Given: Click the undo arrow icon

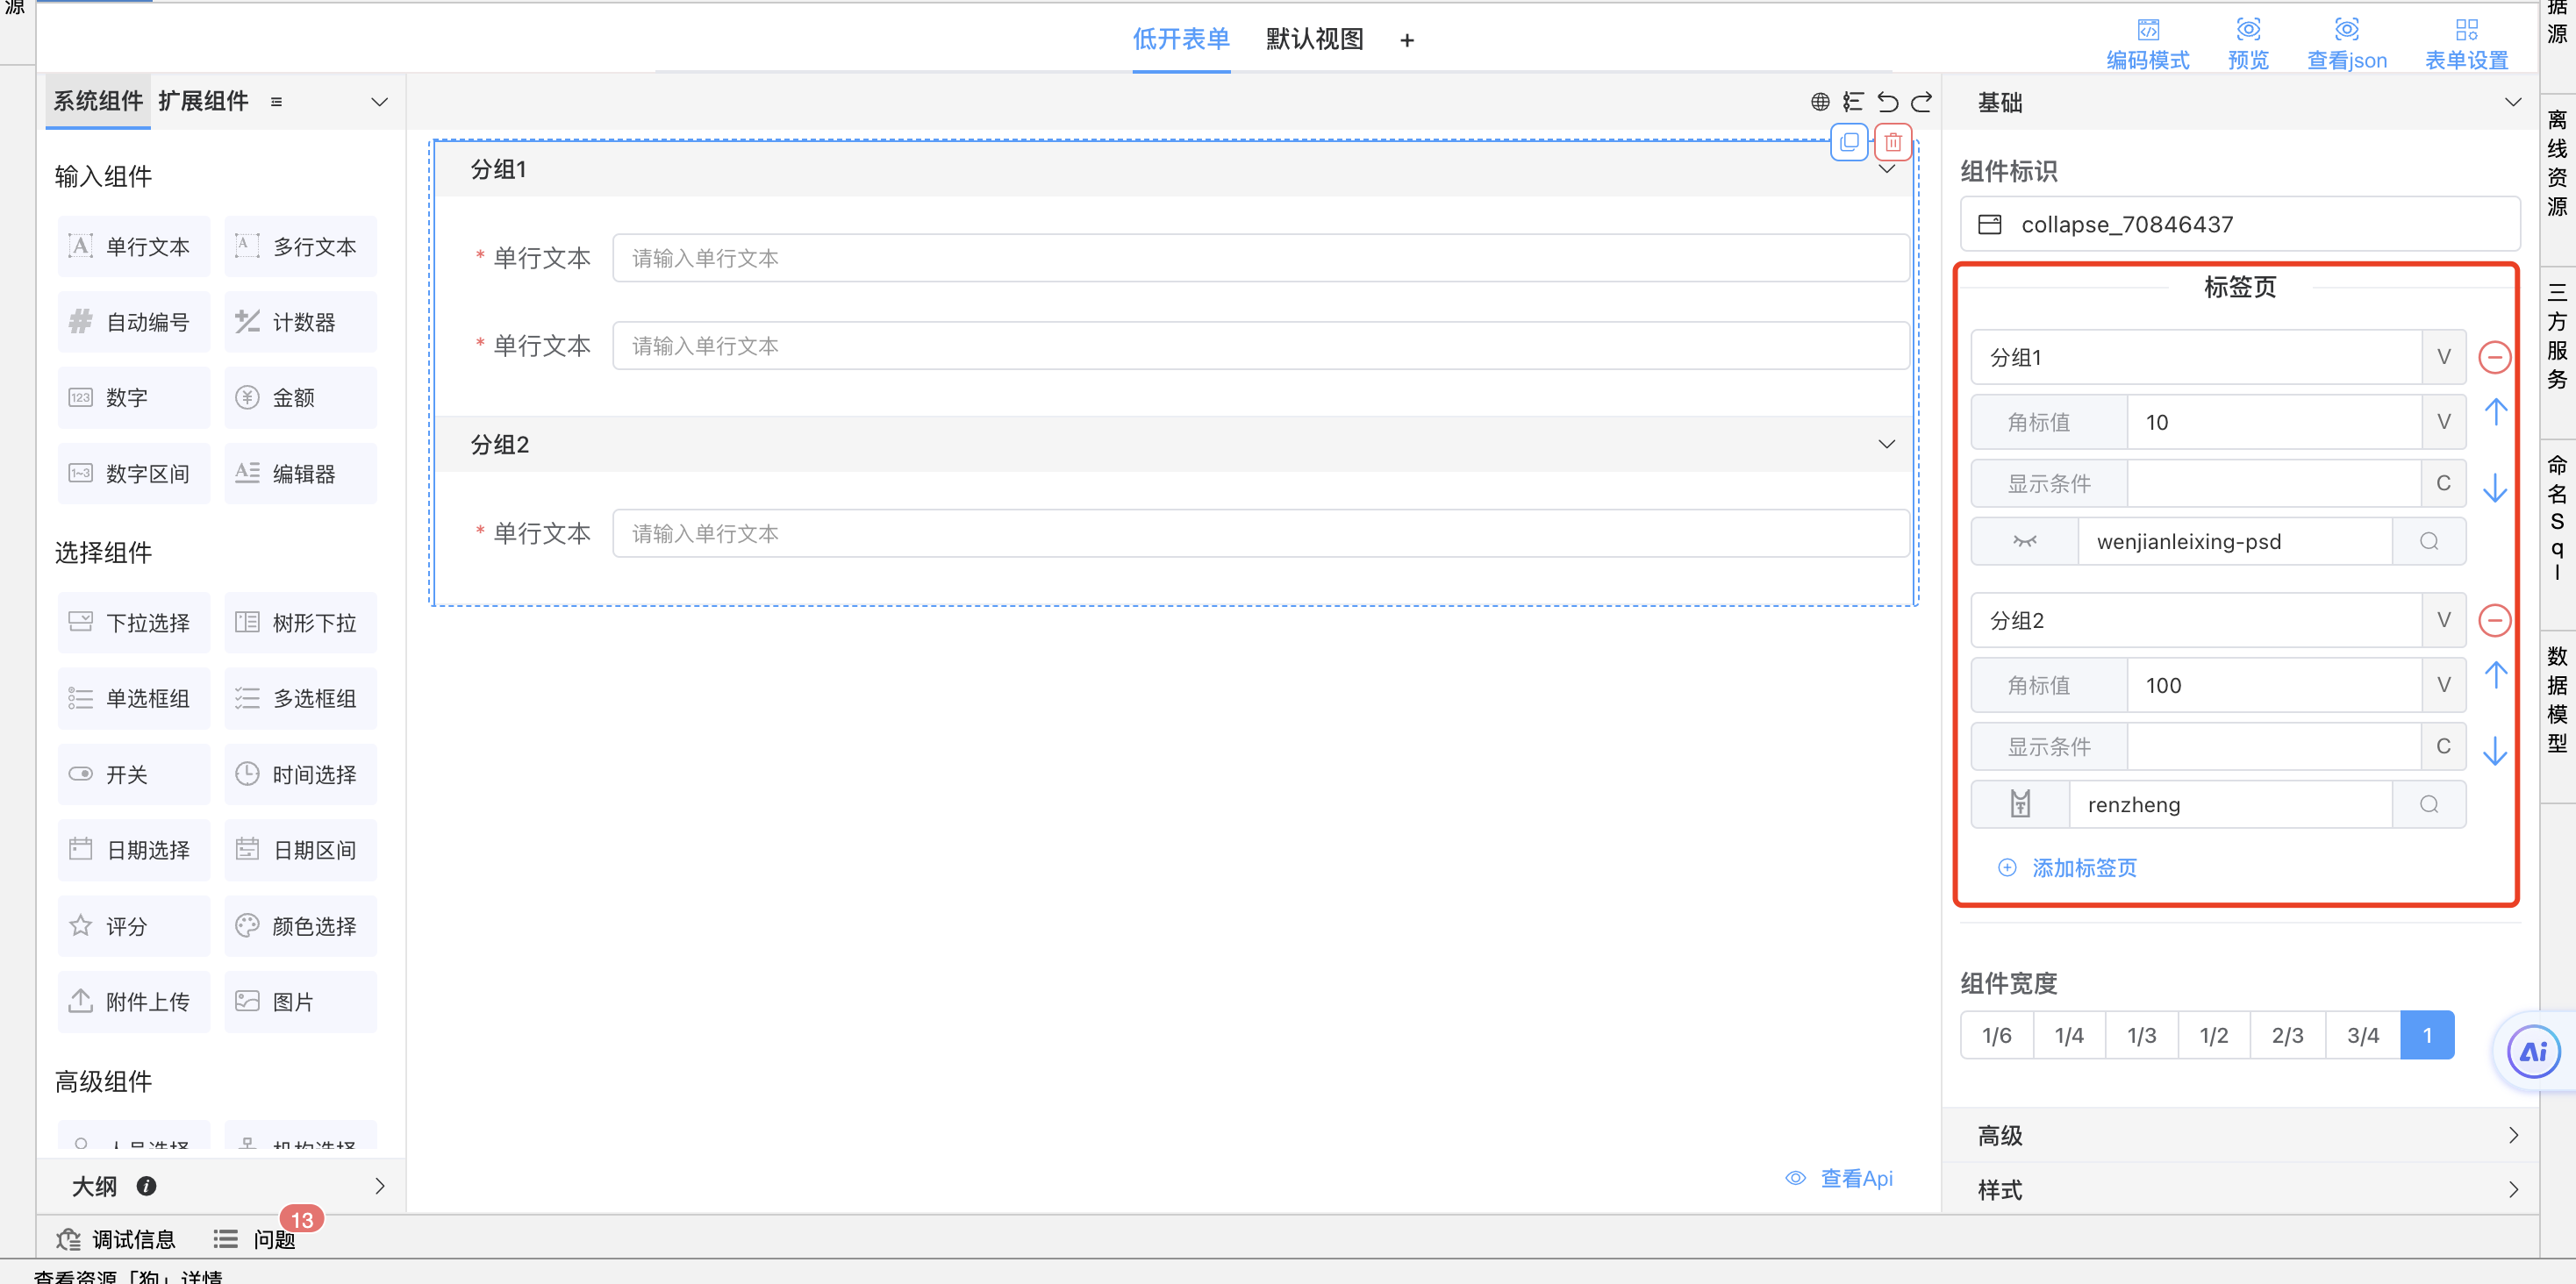Looking at the screenshot, I should (x=1887, y=102).
